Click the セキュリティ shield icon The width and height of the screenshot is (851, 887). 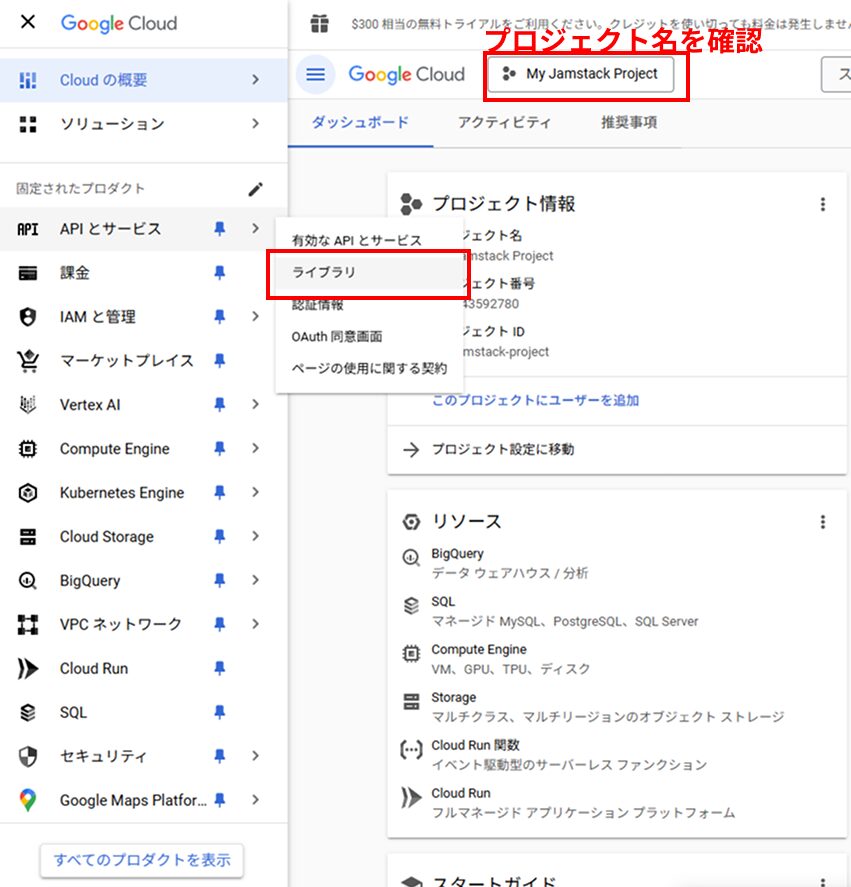28,756
